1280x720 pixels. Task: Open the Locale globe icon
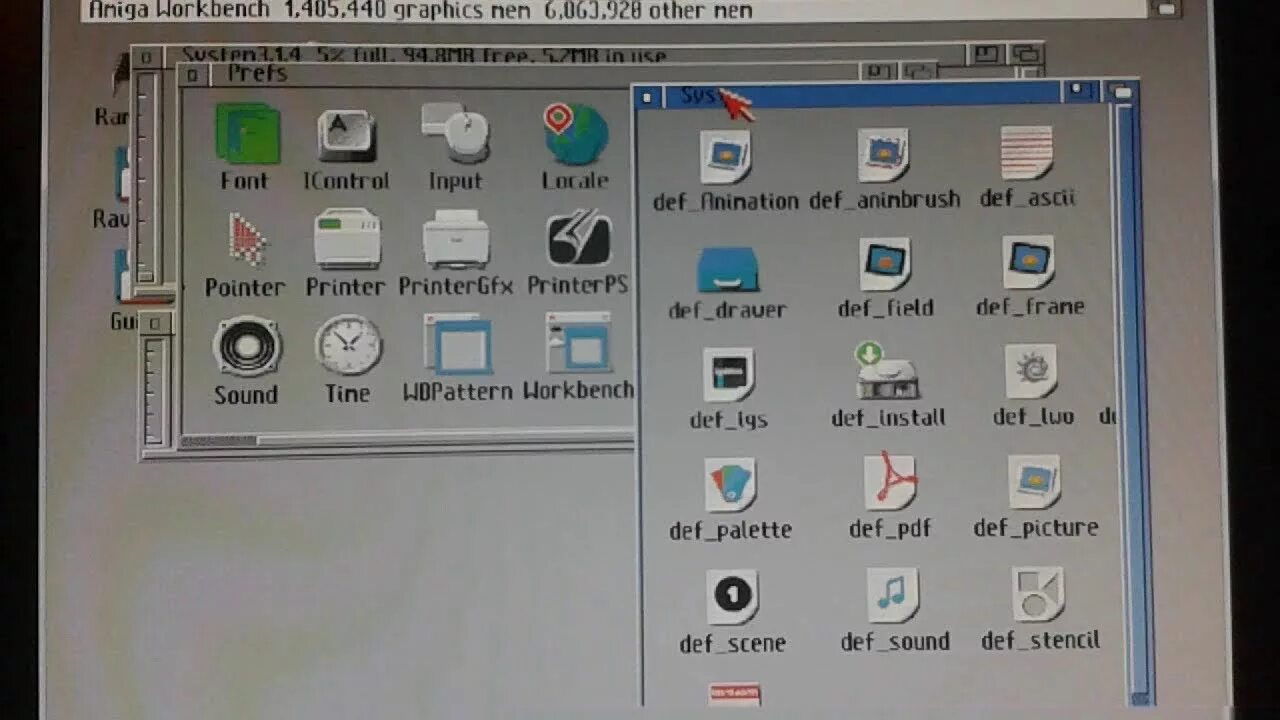pos(575,134)
